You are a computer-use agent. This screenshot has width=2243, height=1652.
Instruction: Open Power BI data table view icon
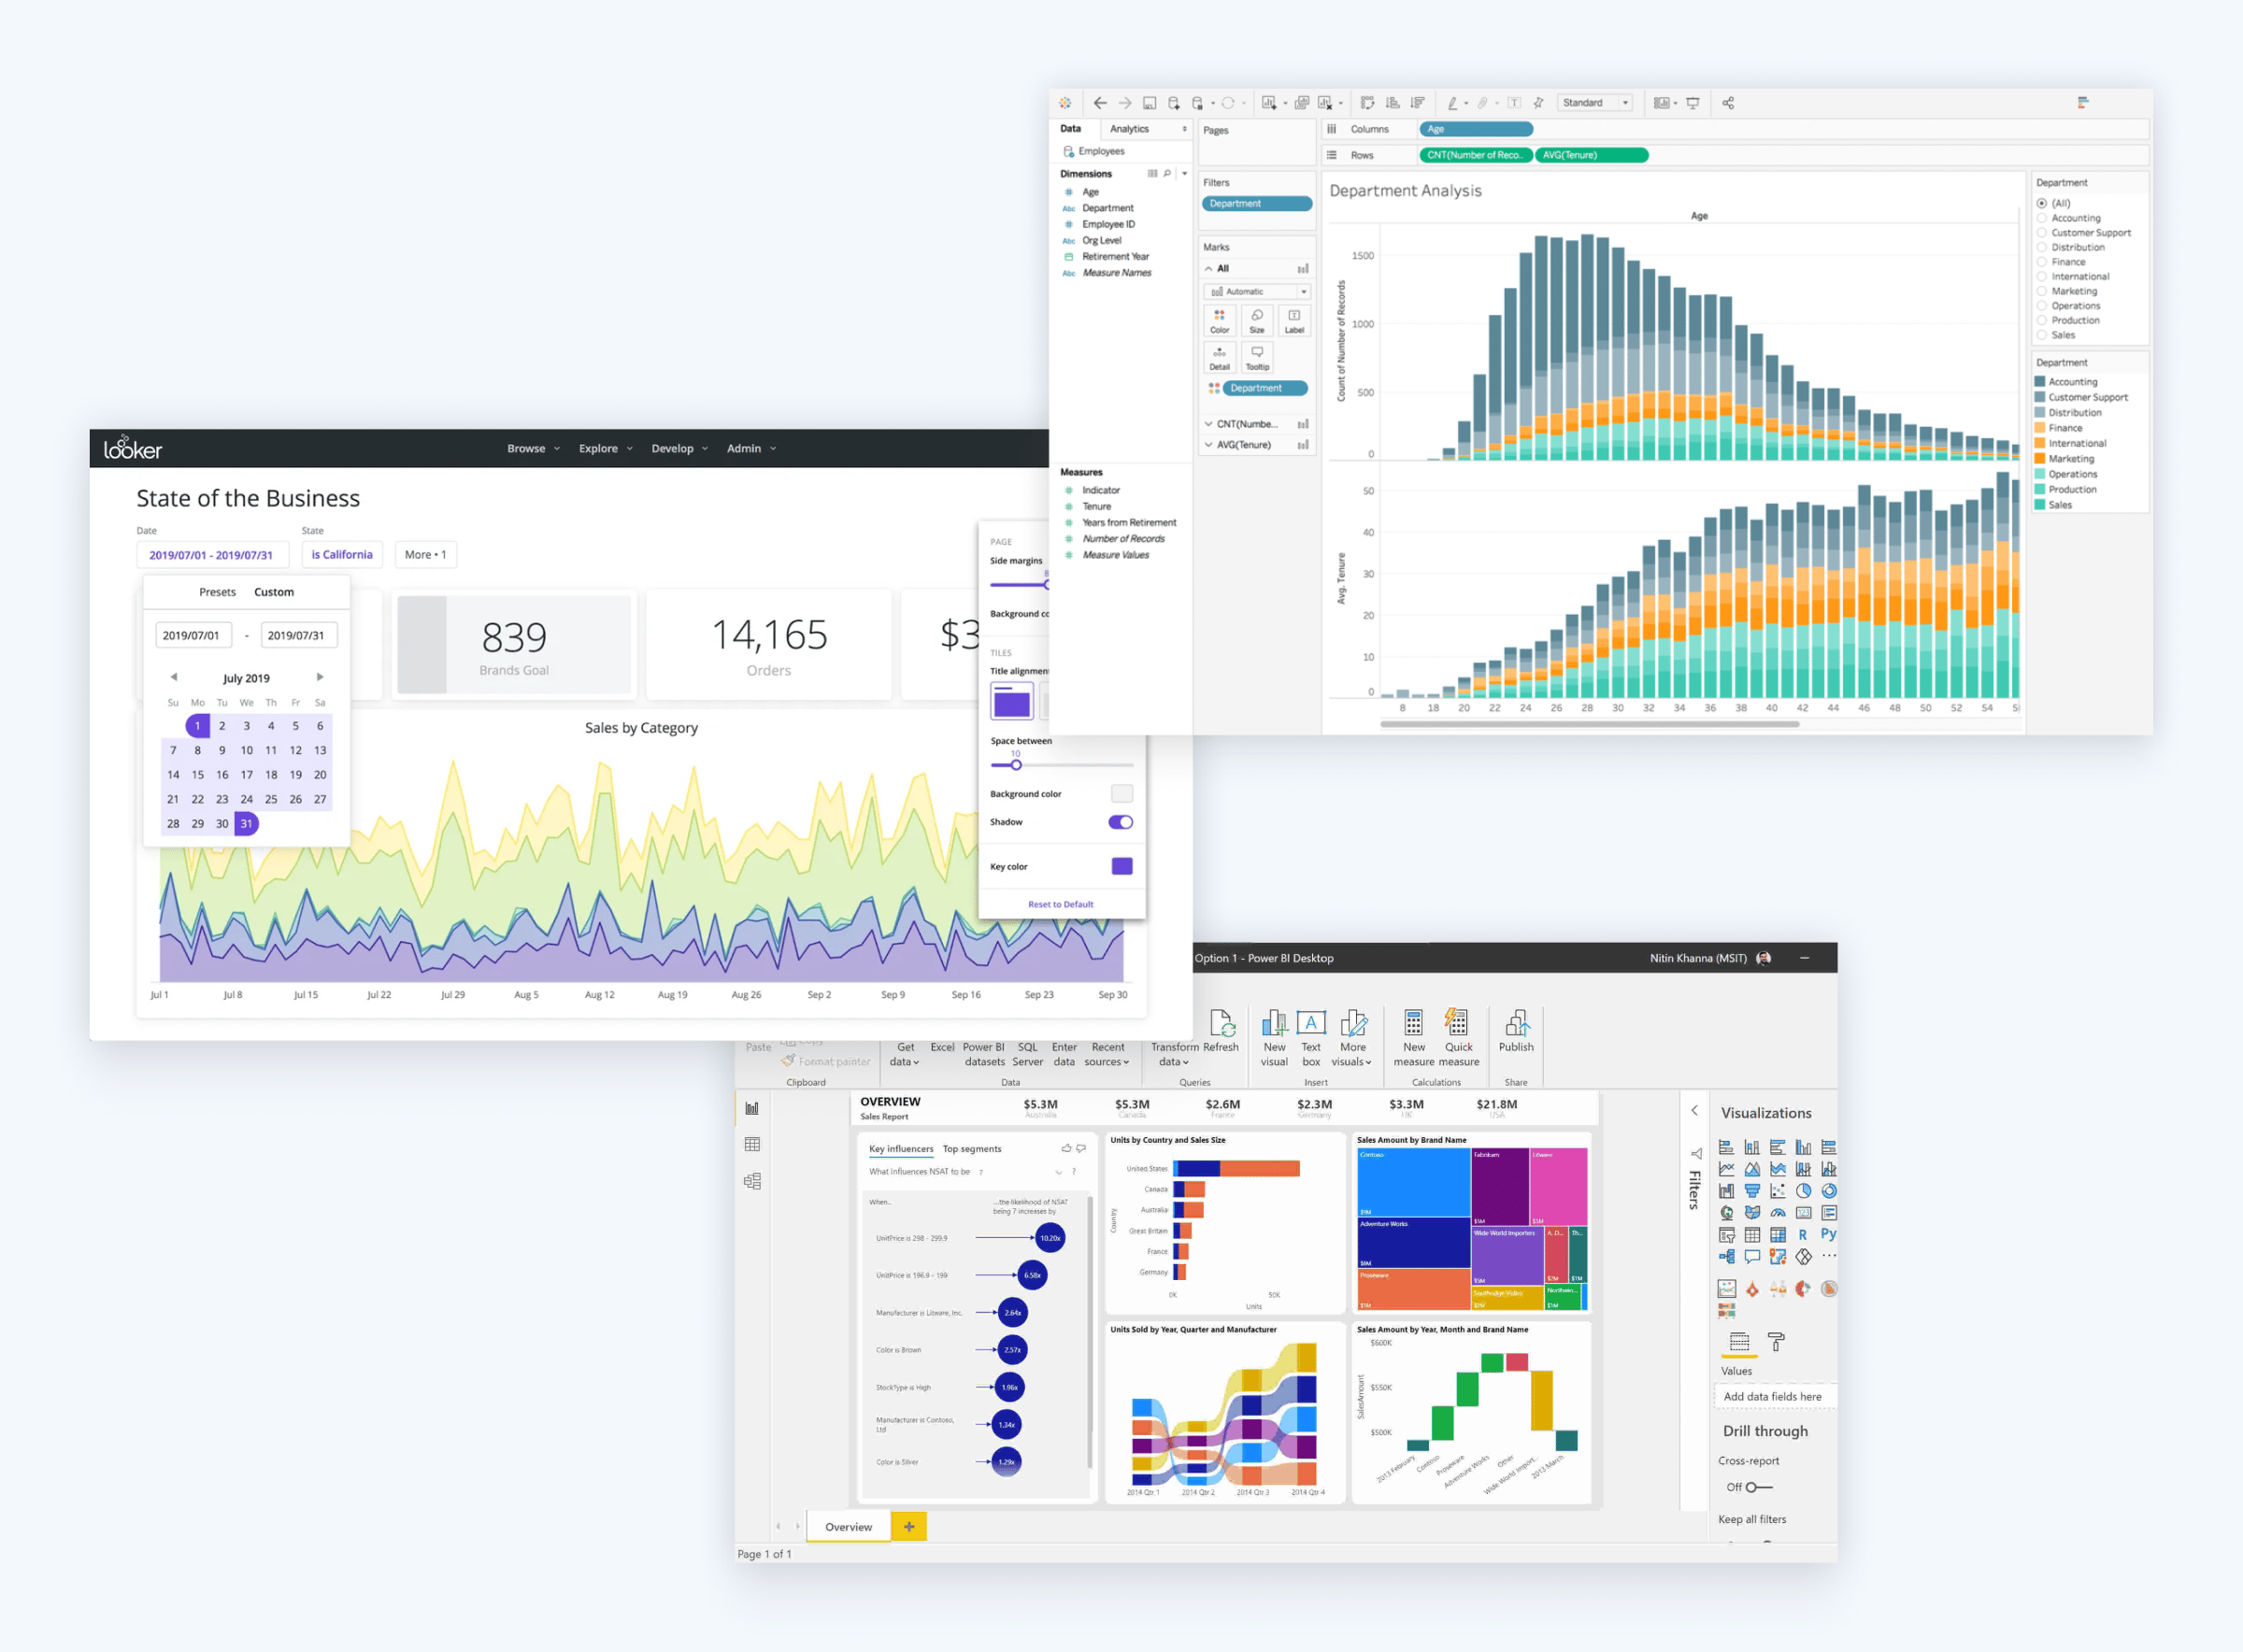coord(752,1144)
